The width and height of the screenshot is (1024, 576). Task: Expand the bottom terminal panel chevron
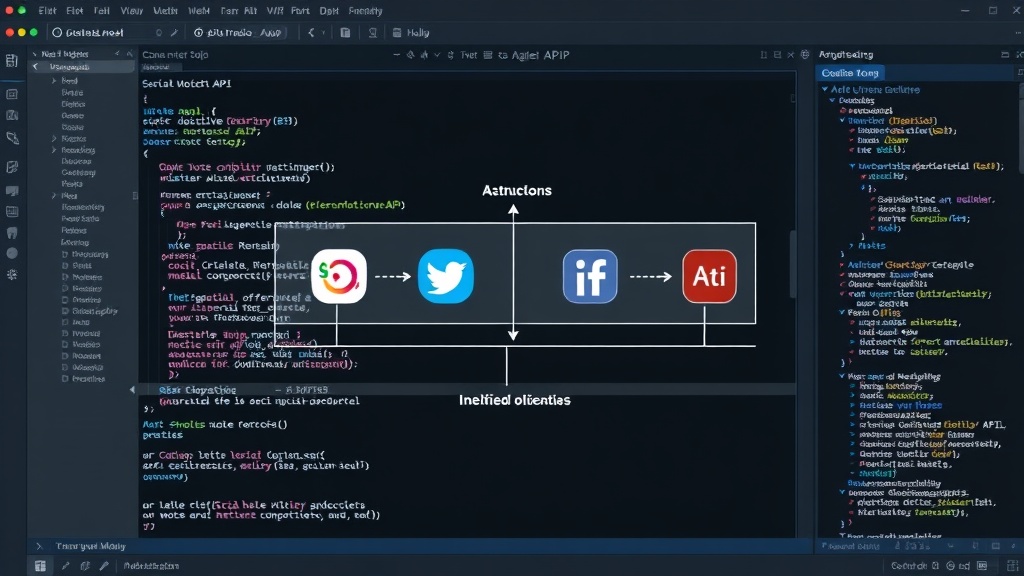pos(39,546)
